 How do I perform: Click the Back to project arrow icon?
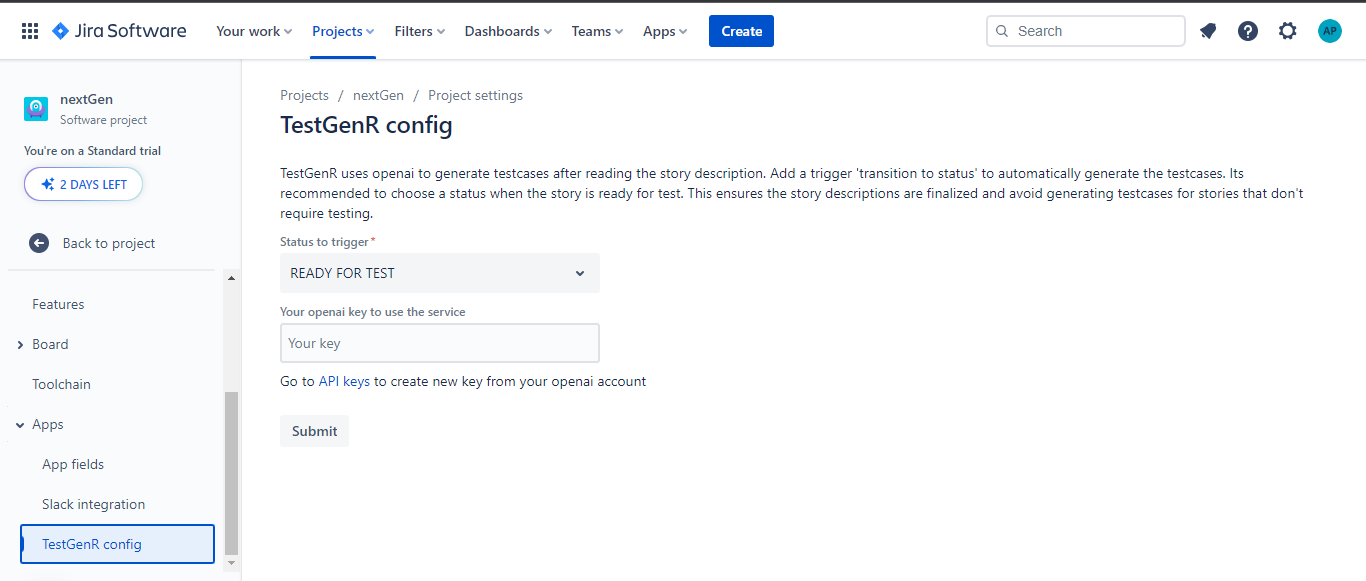[x=39, y=243]
